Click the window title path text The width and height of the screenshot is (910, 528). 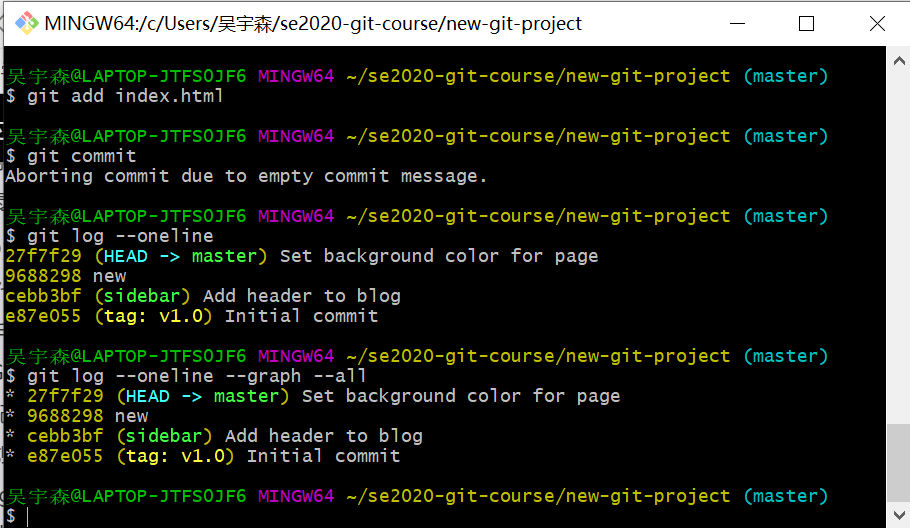point(313,23)
